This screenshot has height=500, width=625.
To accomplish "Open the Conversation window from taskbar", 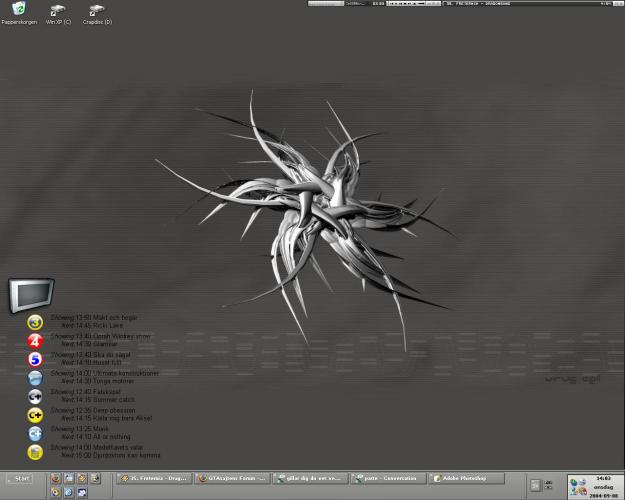I will [389, 479].
